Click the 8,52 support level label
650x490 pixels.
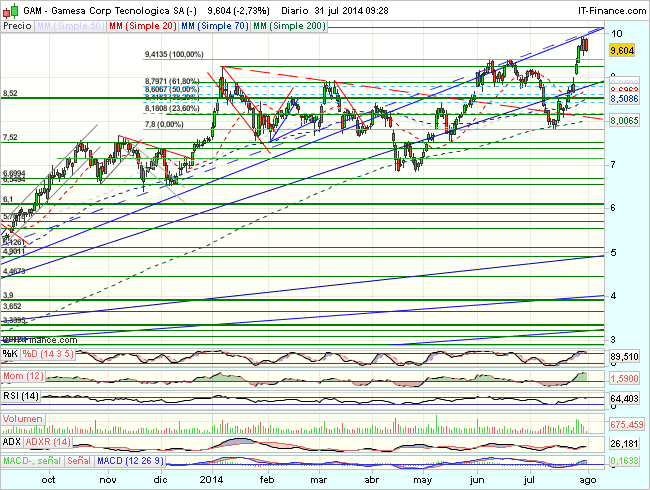10,93
